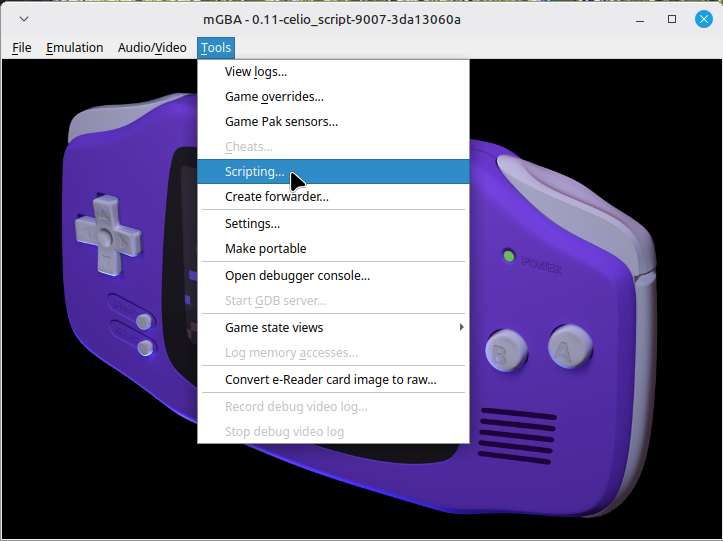Click the greyed Log memory accesses... item
The image size is (723, 541).
[333, 353]
